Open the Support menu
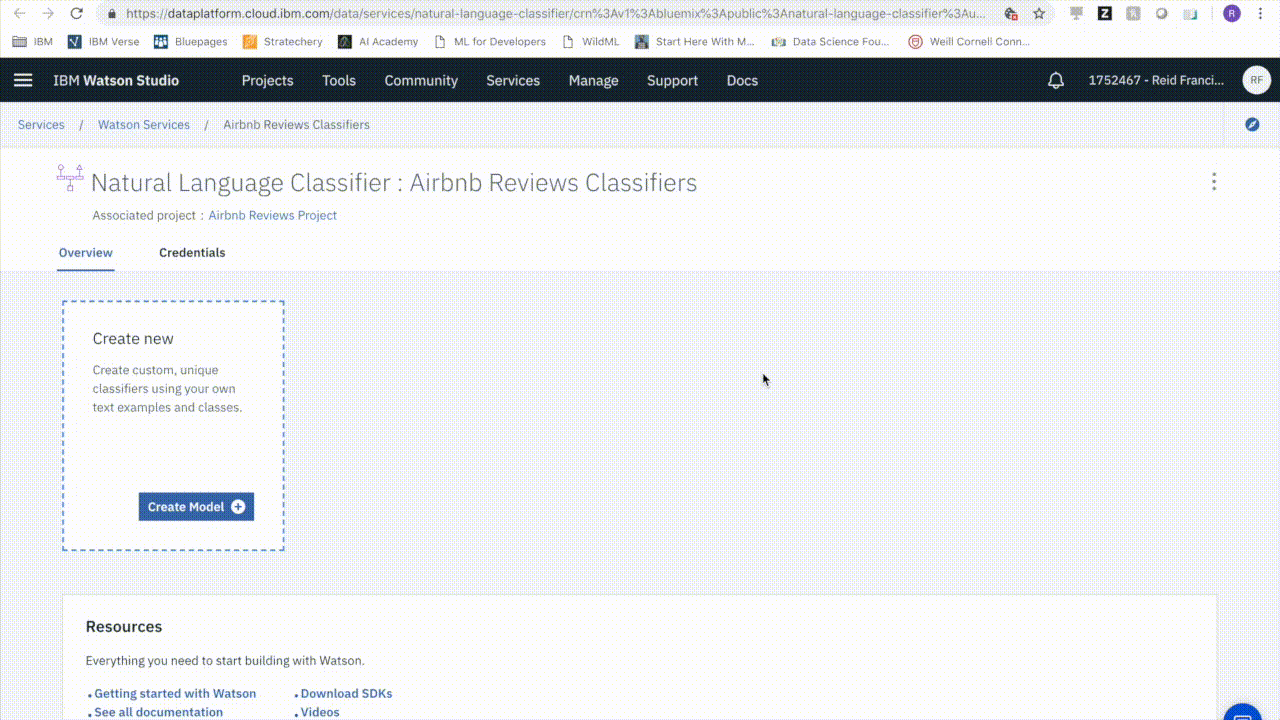Screen dimensions: 1280x720 [672, 80]
